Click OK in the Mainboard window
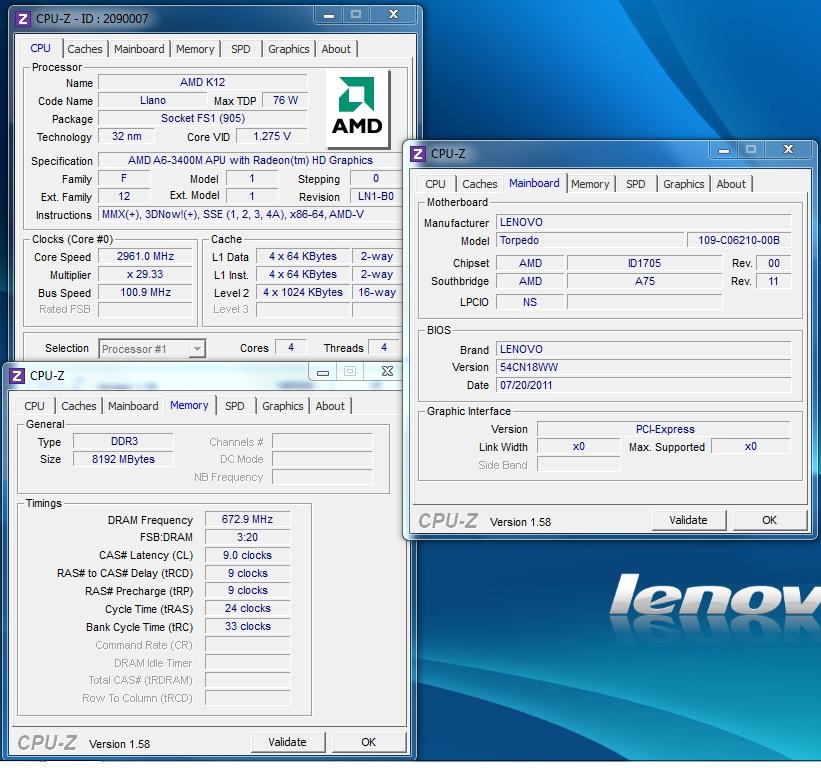 tap(769, 520)
